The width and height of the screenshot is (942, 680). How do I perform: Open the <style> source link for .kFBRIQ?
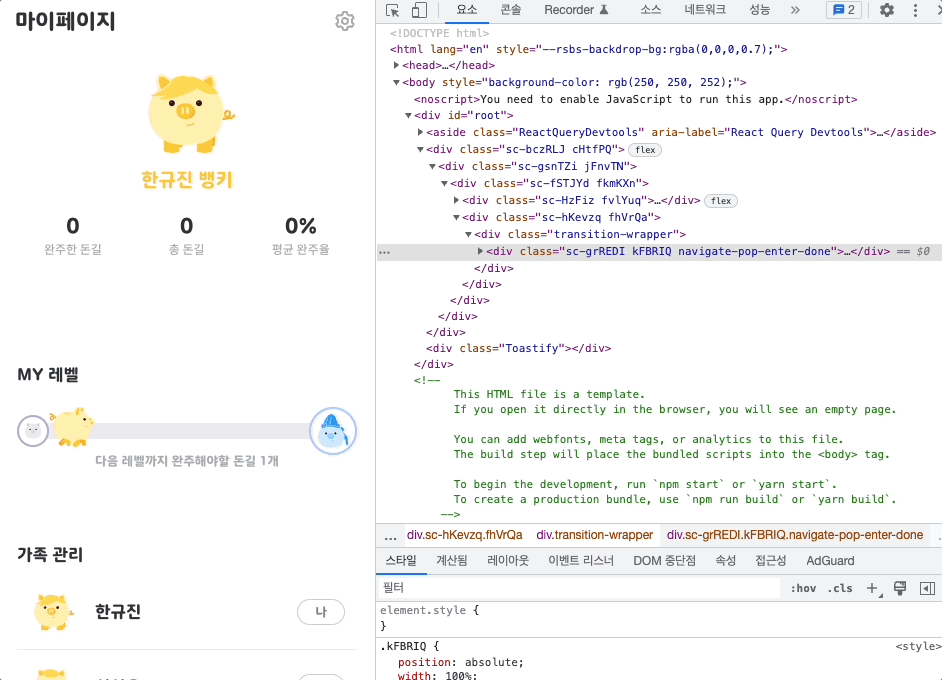[x=918, y=646]
